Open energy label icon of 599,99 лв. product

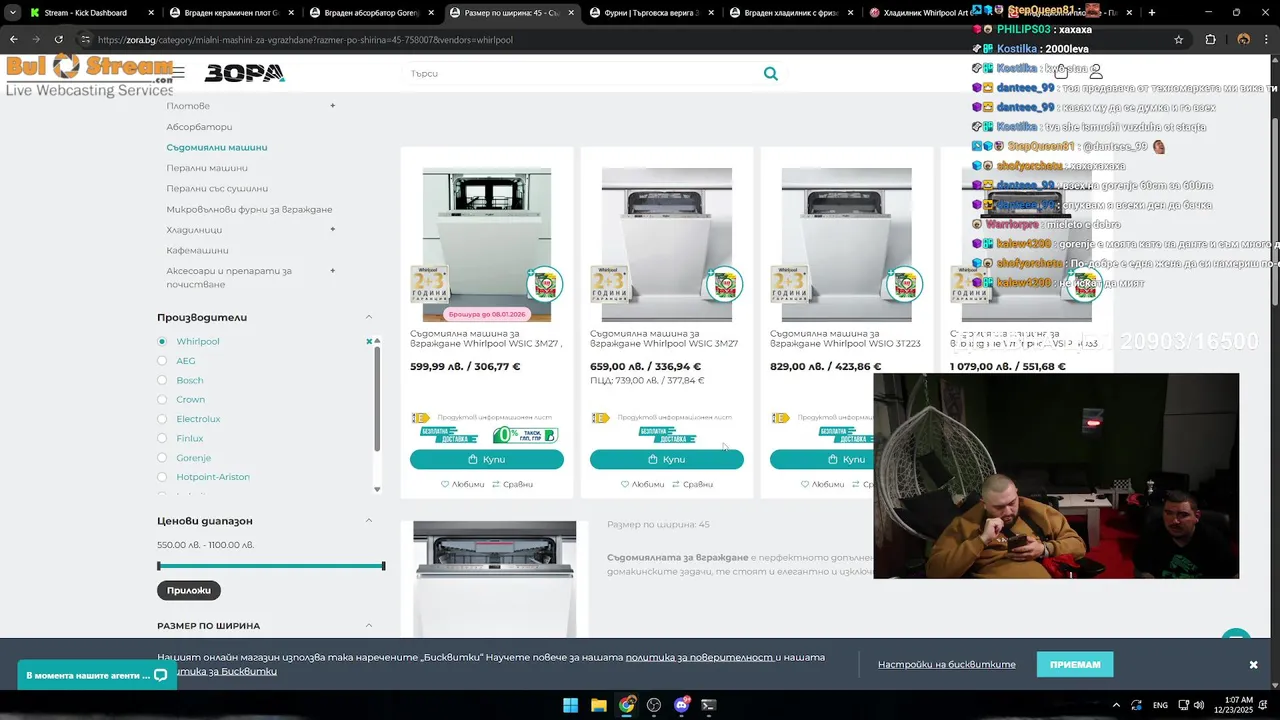point(420,418)
